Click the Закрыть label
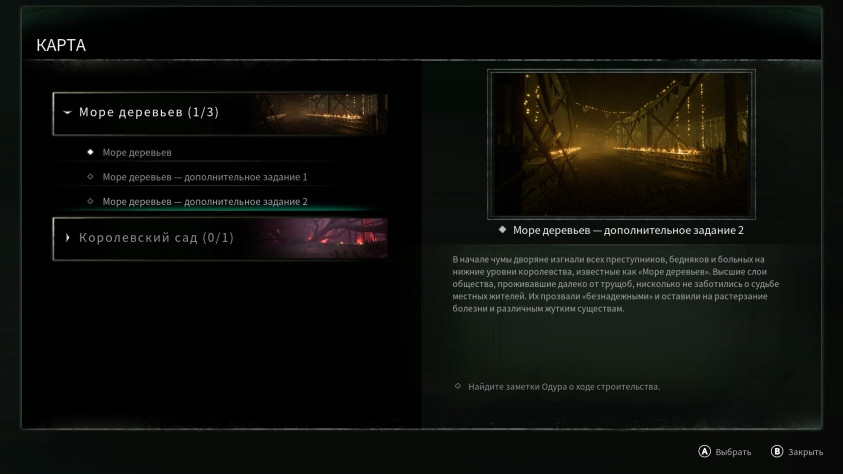843x474 pixels. [805, 452]
